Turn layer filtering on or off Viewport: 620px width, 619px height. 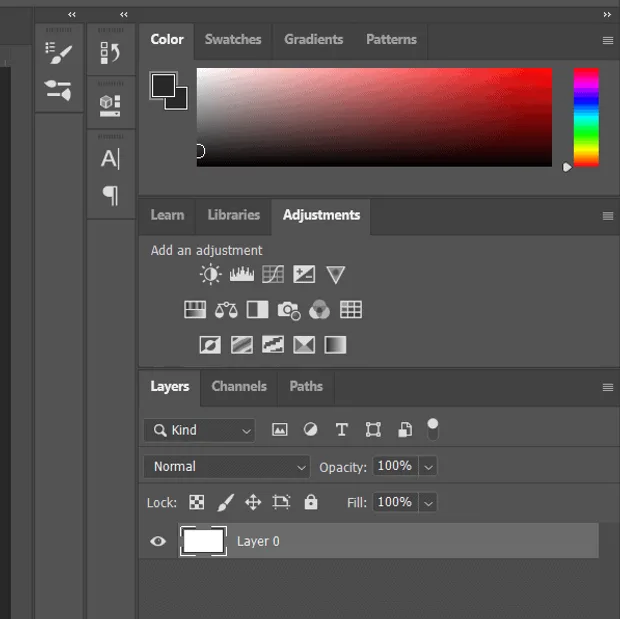click(x=433, y=429)
